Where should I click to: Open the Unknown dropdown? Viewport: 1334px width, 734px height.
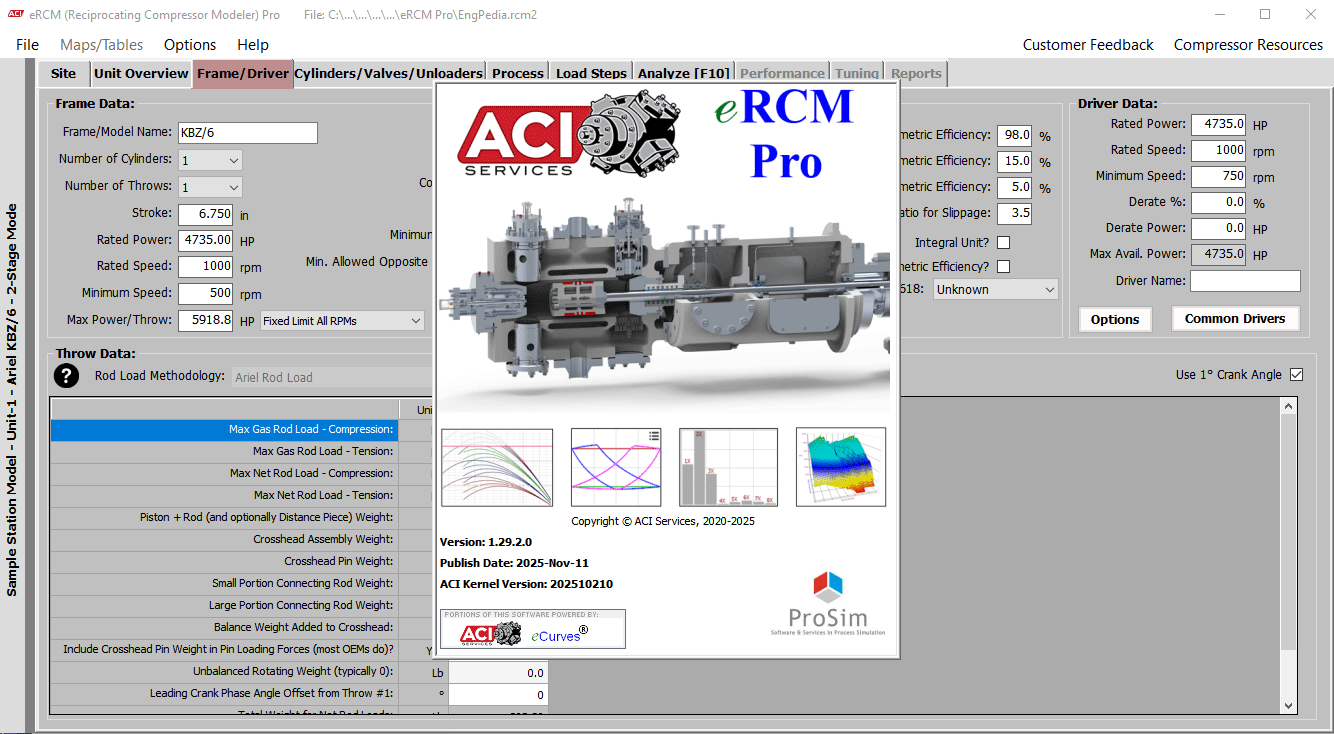click(x=995, y=289)
